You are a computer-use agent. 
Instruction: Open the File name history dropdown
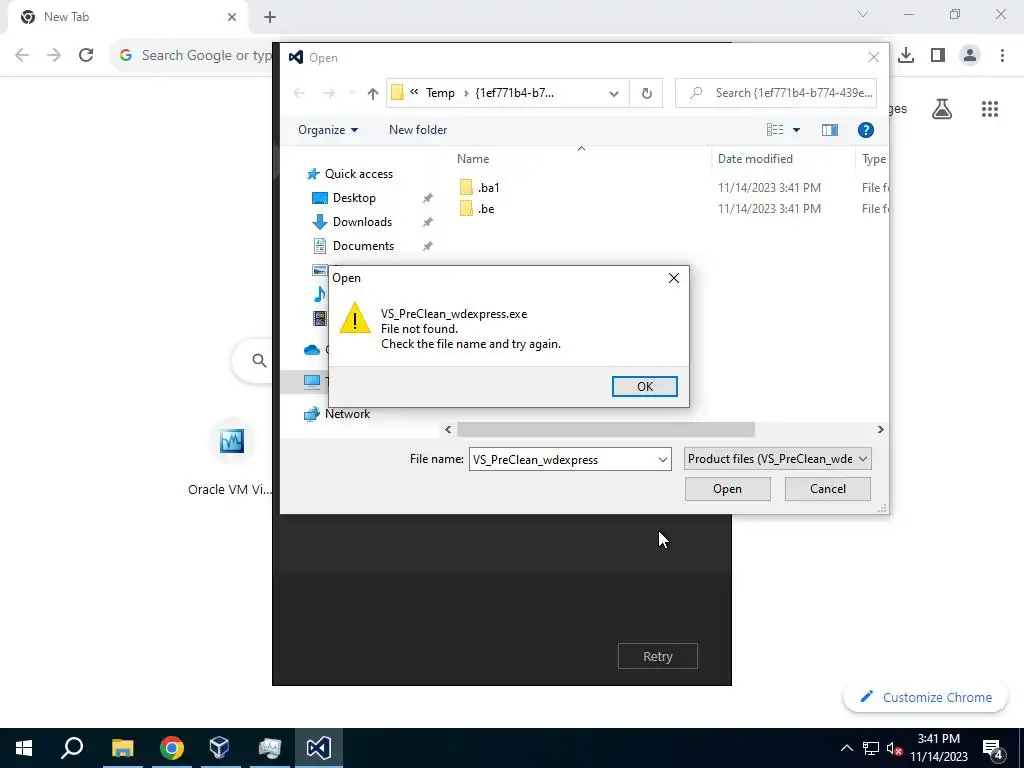pyautogui.click(x=662, y=460)
